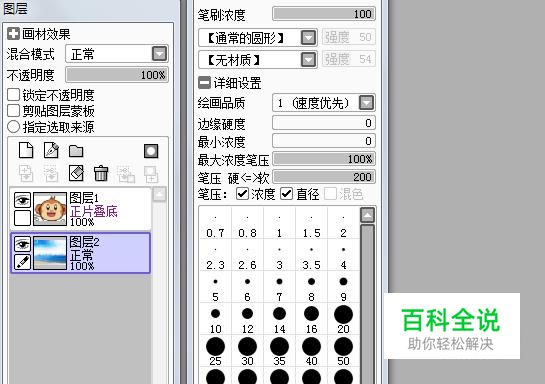This screenshot has height=384, width=545.
Task: Choose brush size 0.7
Action: pos(215,223)
